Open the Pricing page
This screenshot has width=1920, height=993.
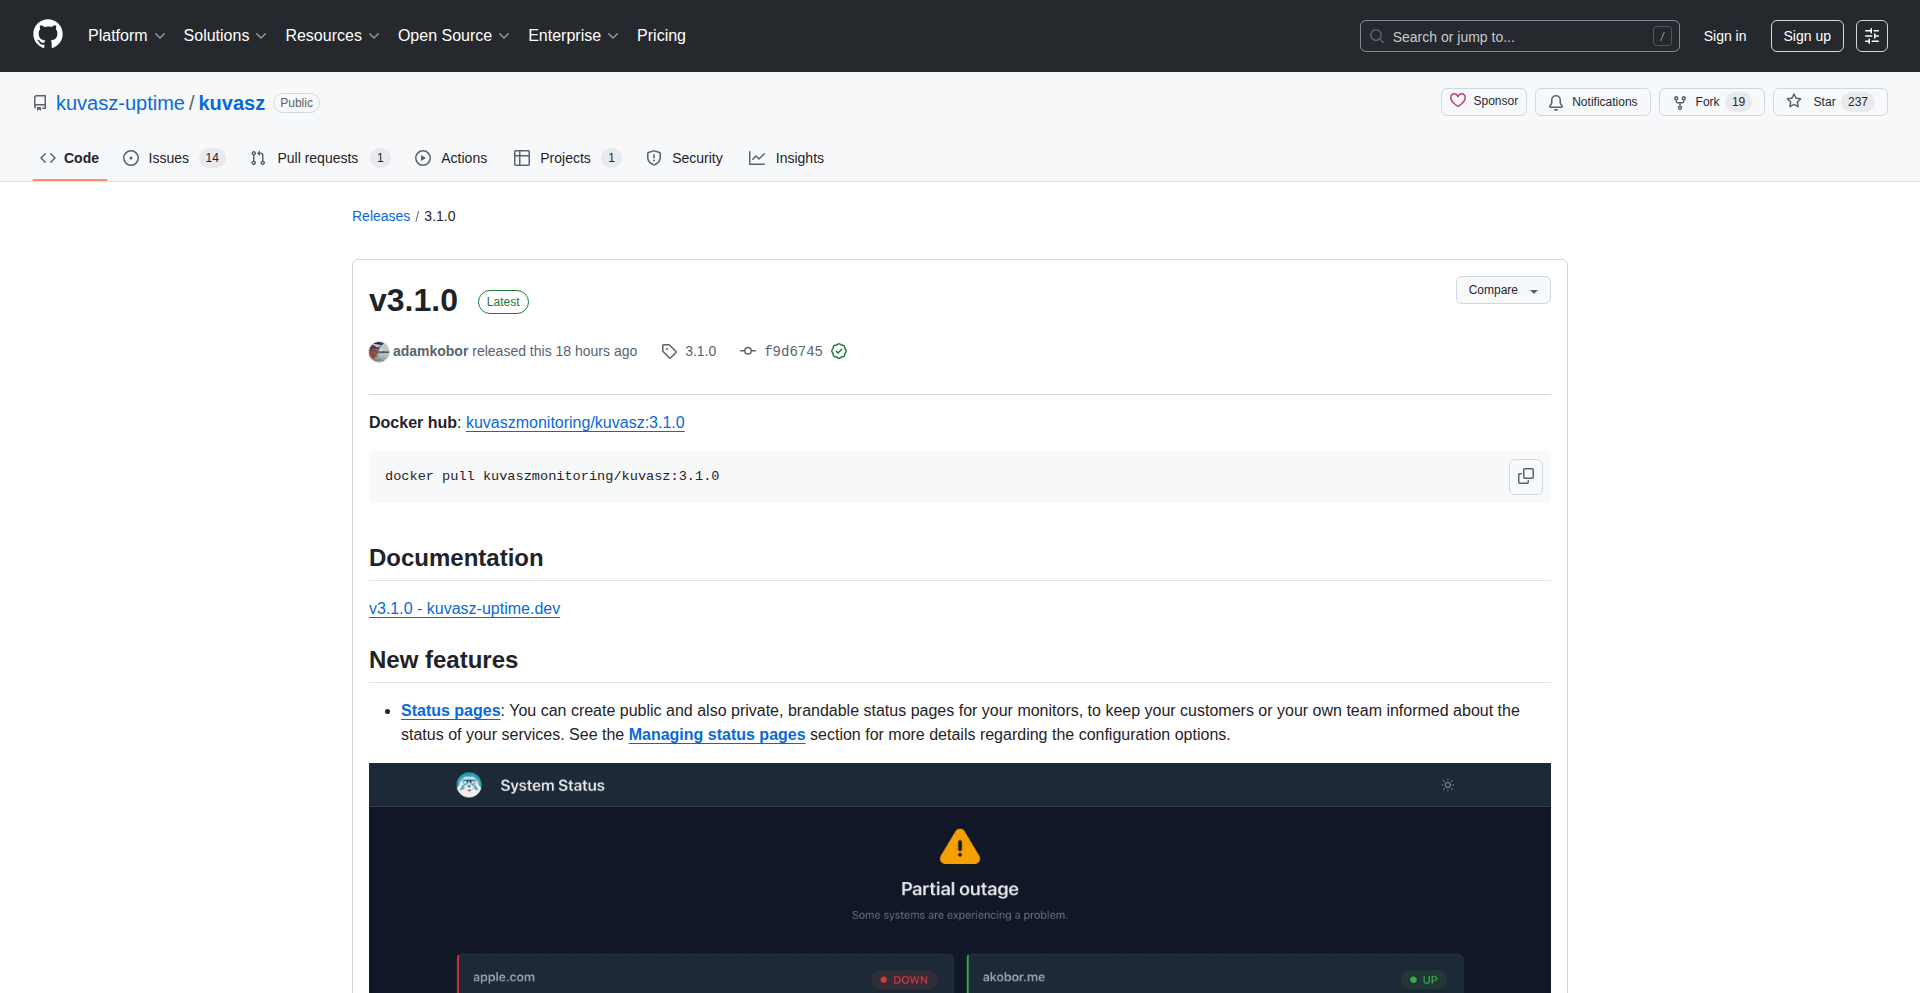click(661, 36)
